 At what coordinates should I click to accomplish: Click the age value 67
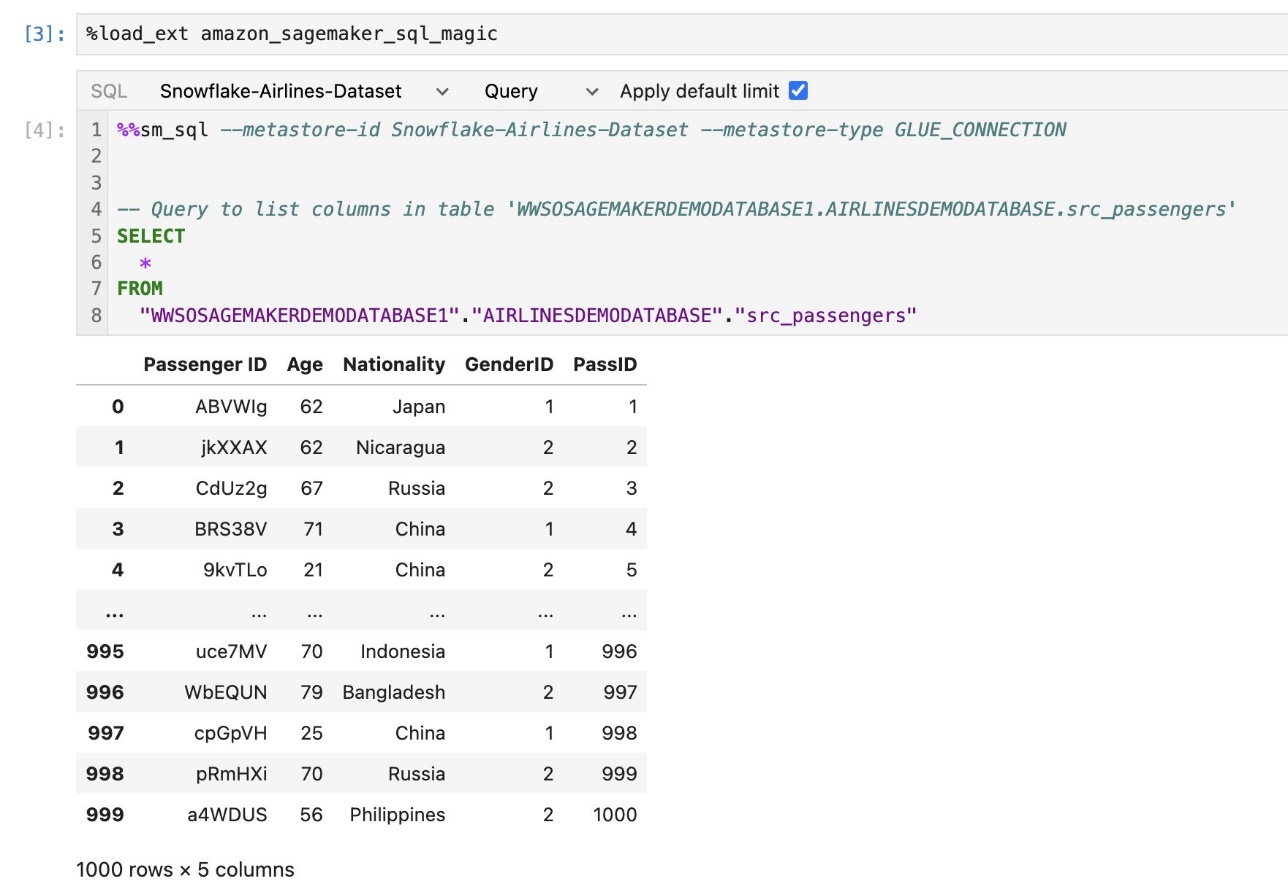[312, 489]
